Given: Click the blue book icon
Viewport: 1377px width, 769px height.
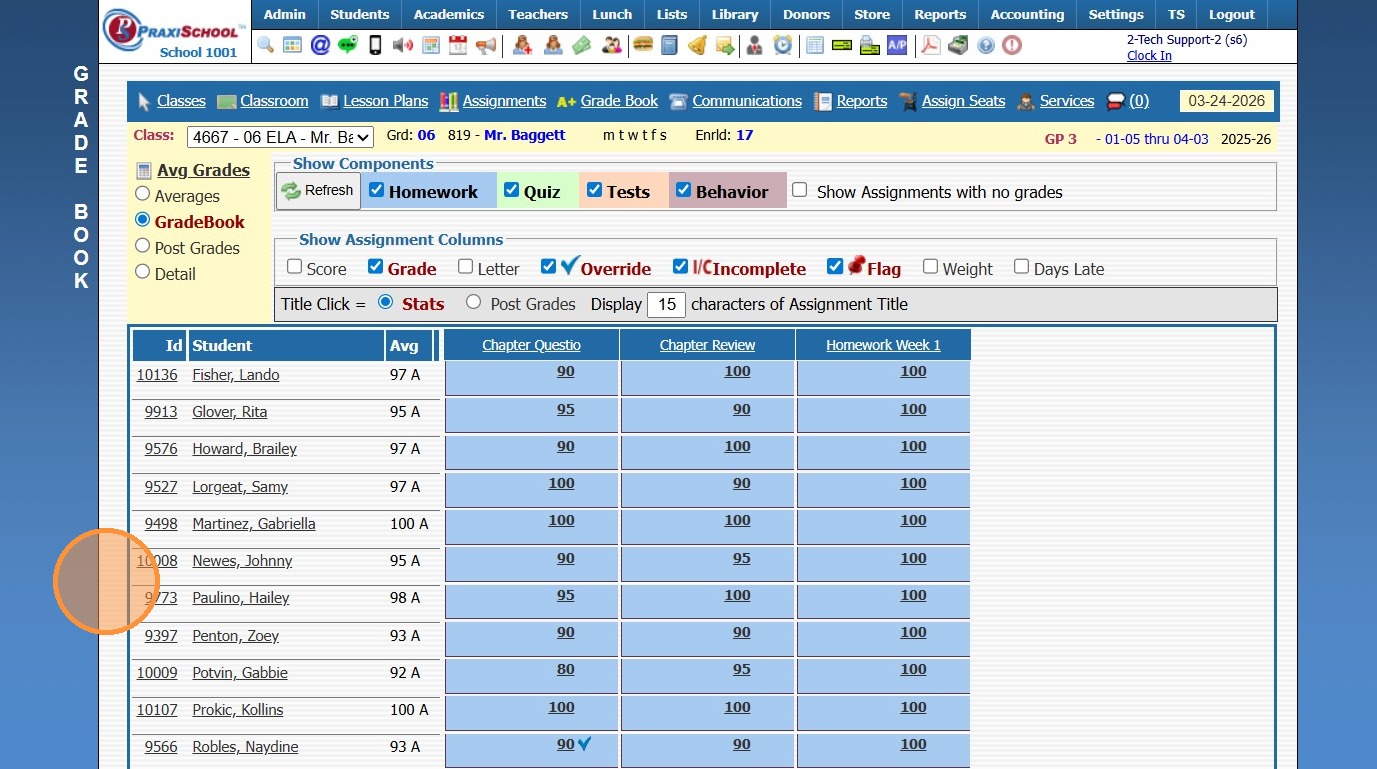Looking at the screenshot, I should pyautogui.click(x=670, y=45).
